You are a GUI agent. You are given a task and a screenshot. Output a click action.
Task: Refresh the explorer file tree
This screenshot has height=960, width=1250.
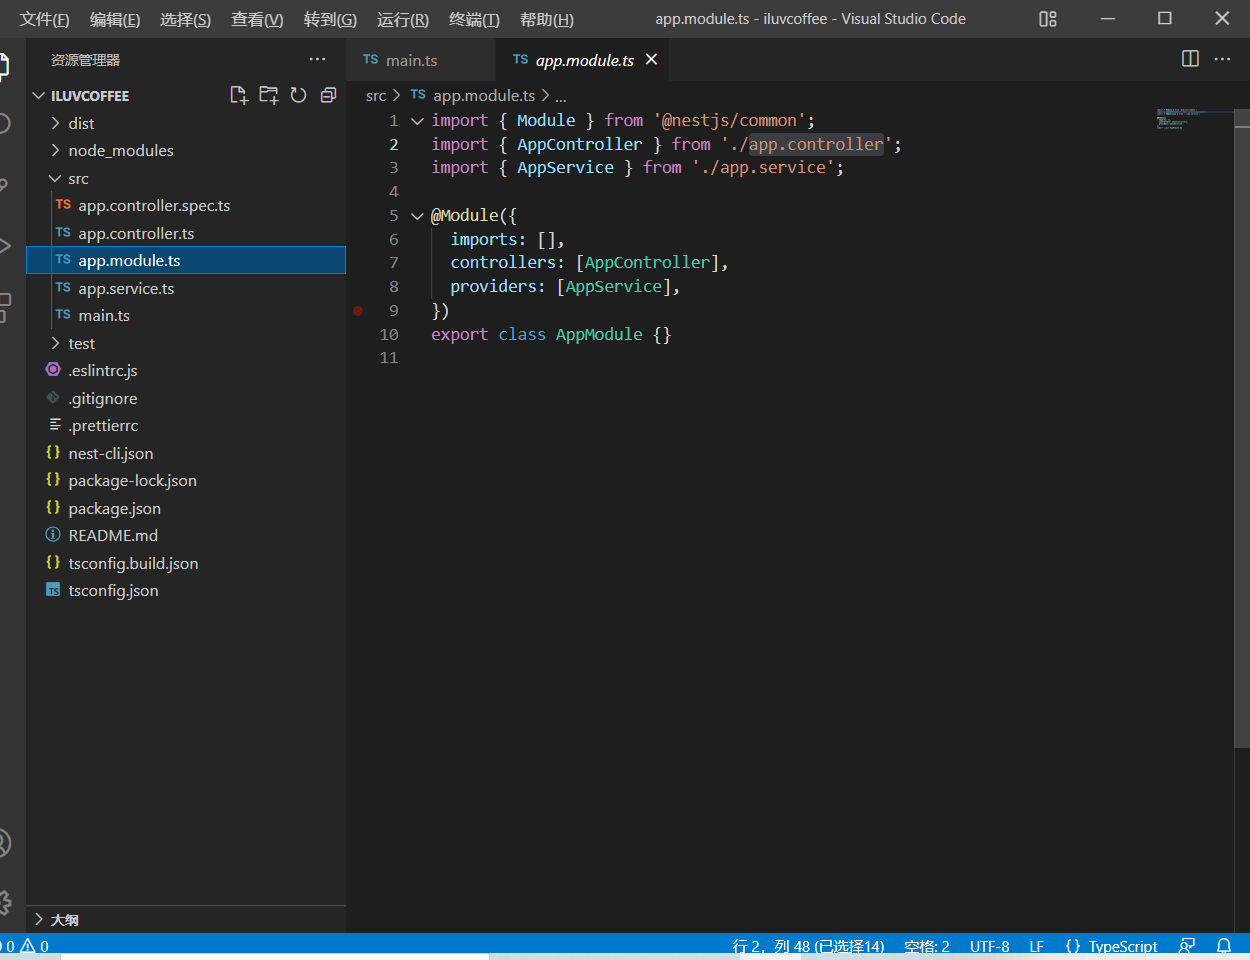298,95
